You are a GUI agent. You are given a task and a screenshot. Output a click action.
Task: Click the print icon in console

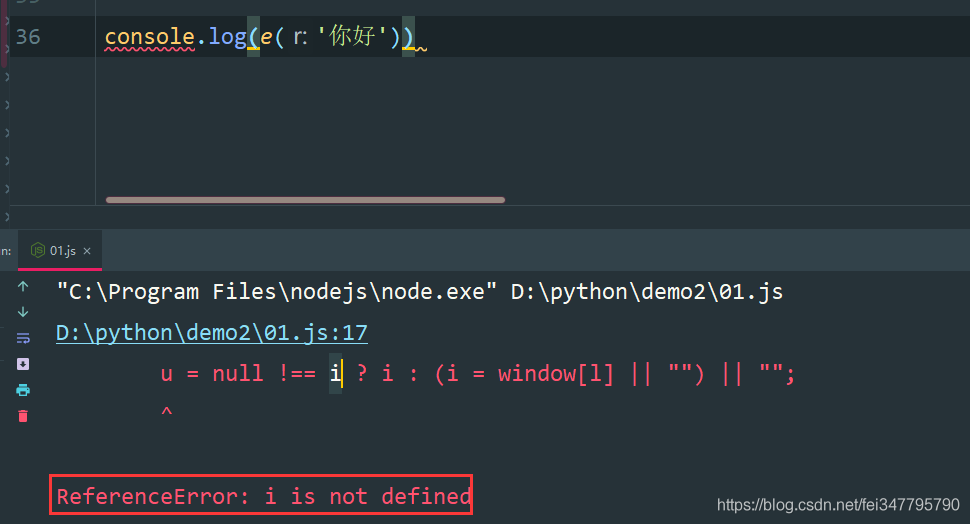(23, 390)
